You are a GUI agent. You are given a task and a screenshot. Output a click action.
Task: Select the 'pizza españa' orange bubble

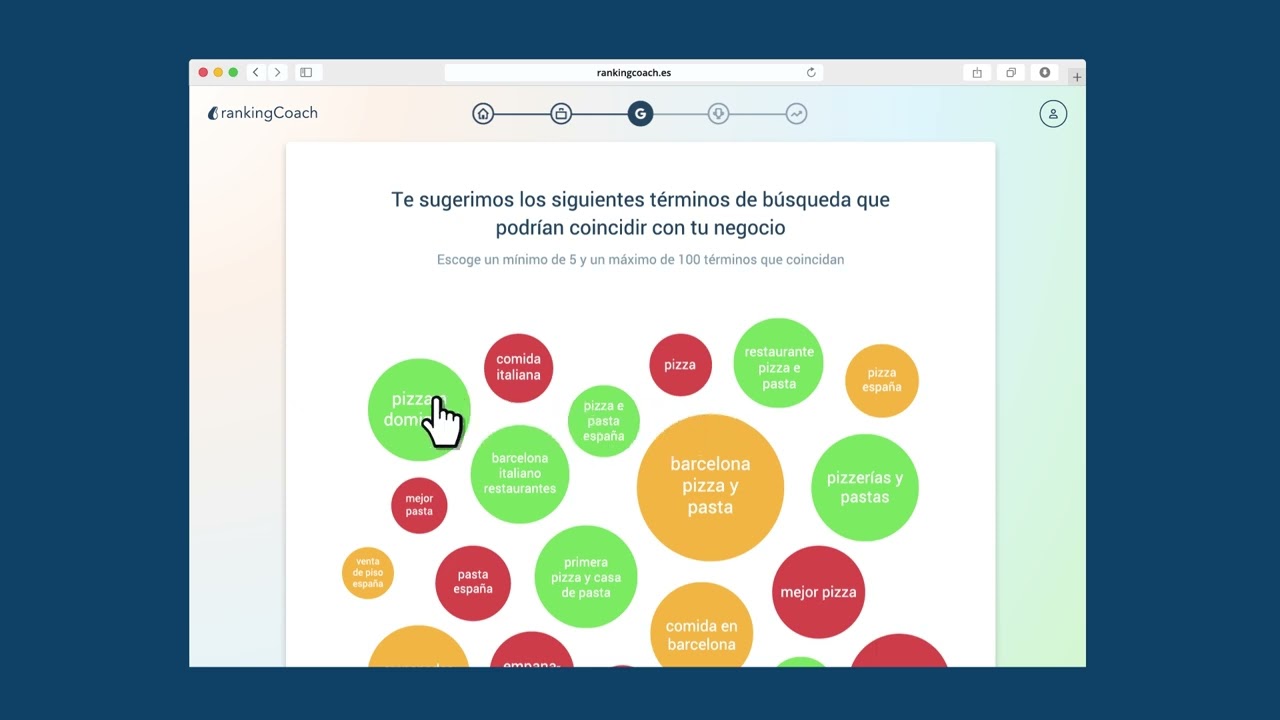[882, 380]
